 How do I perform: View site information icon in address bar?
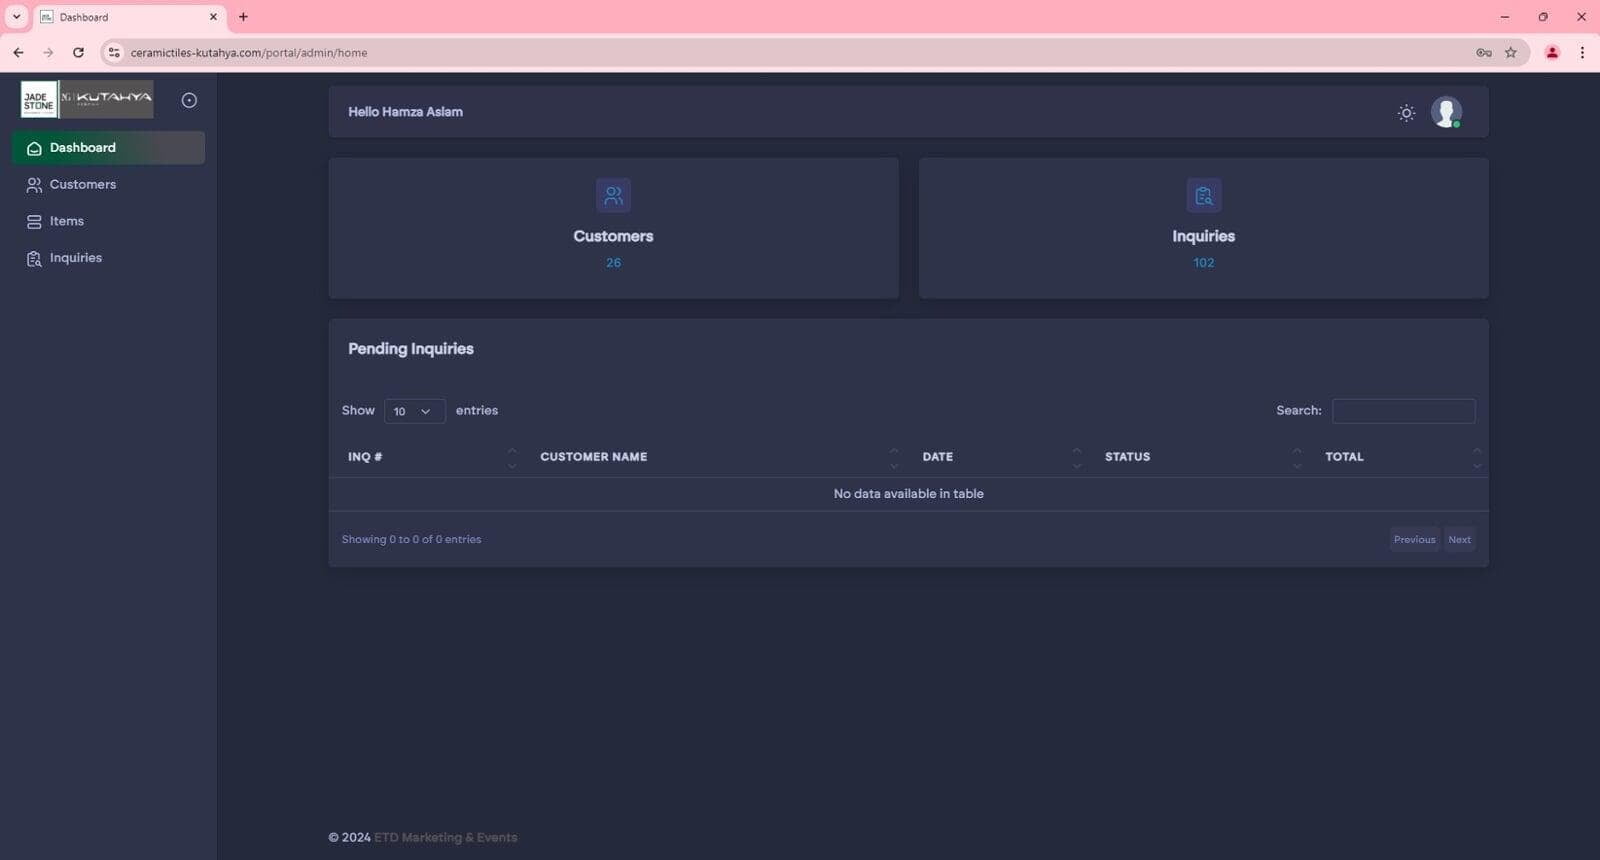click(x=114, y=53)
